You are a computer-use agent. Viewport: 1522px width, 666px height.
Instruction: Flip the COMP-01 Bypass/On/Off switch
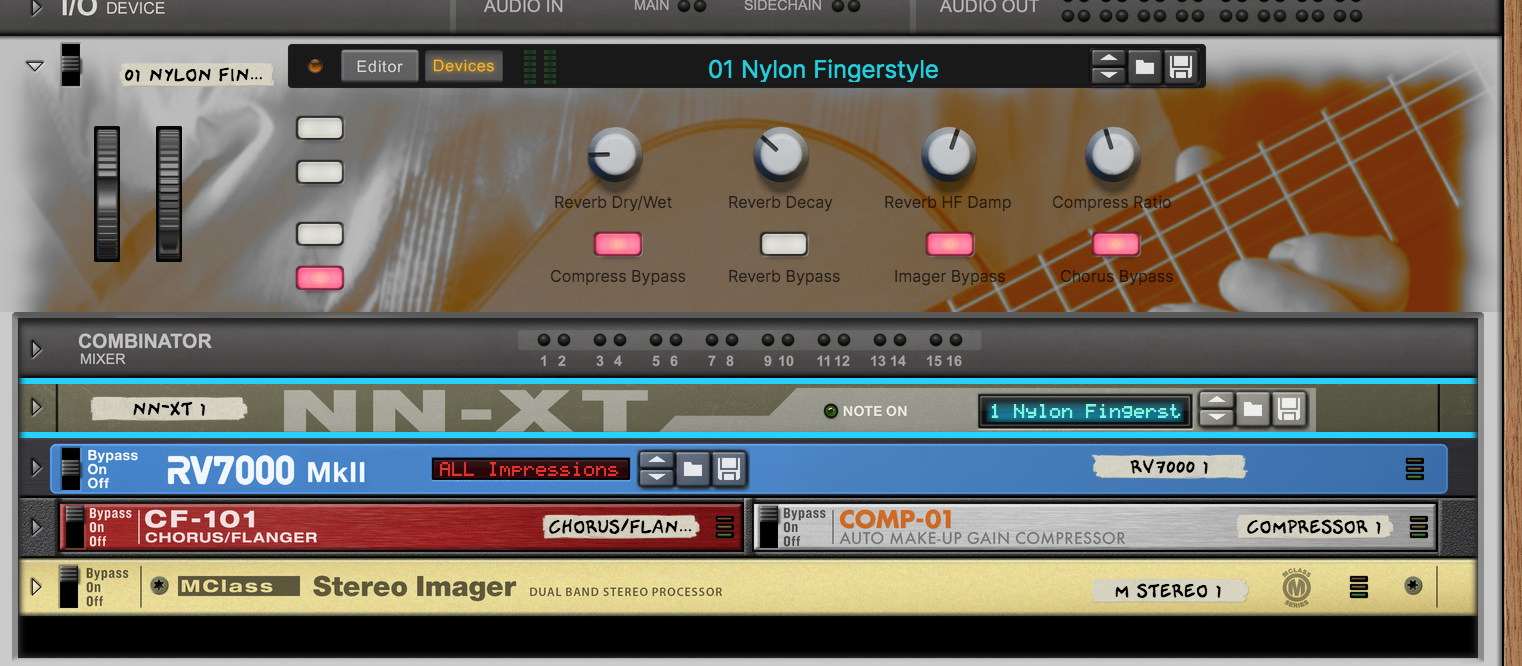tap(768, 527)
